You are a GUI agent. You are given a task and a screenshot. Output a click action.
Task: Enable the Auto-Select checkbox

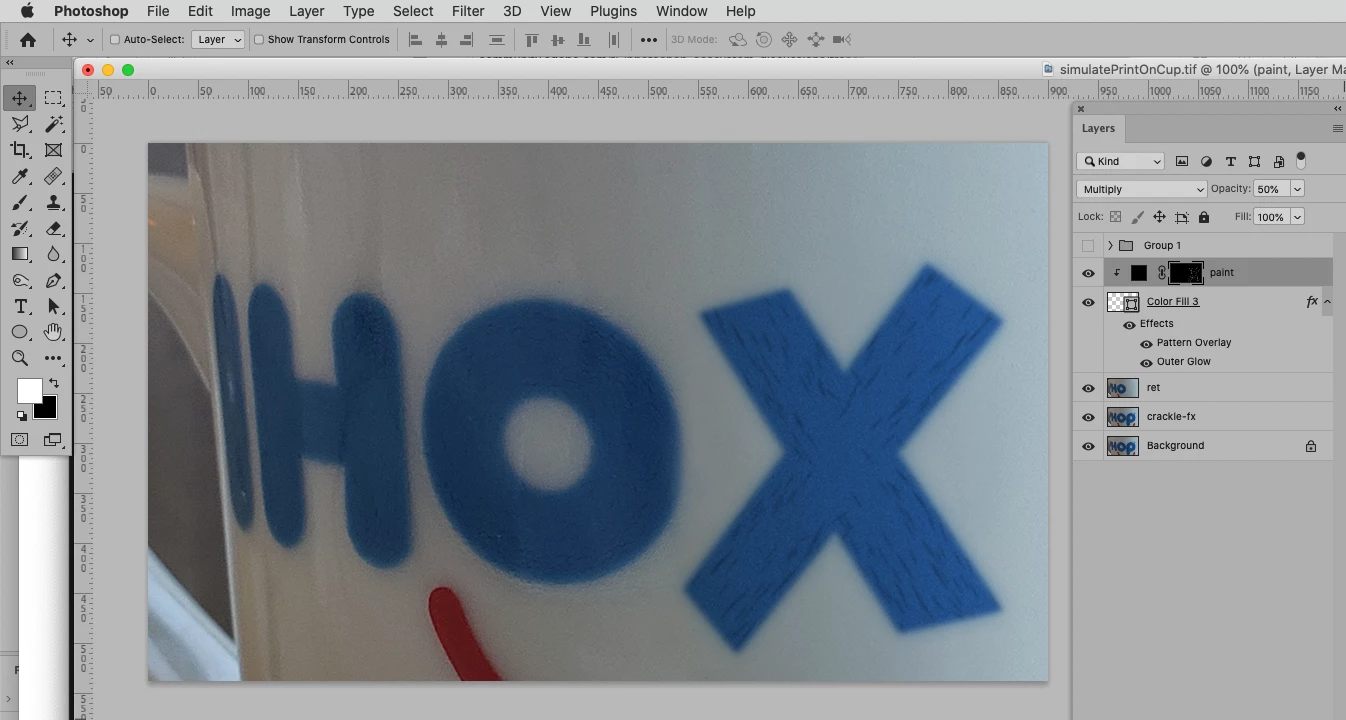[x=115, y=40]
